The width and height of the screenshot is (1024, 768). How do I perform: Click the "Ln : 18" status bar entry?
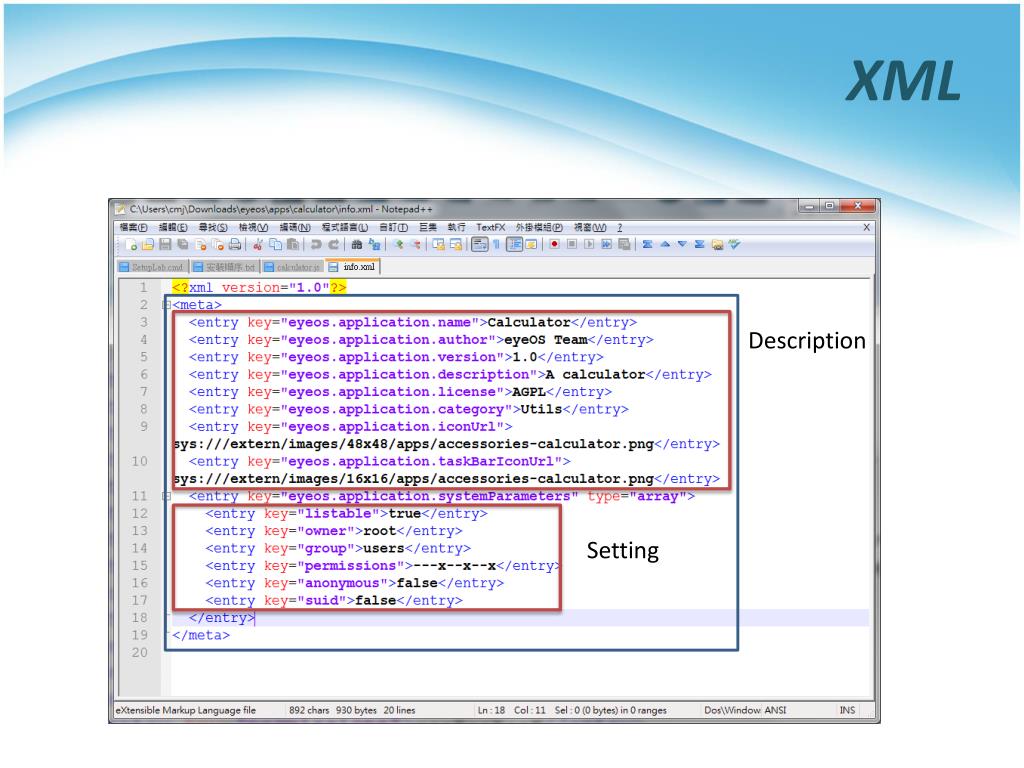(x=491, y=711)
